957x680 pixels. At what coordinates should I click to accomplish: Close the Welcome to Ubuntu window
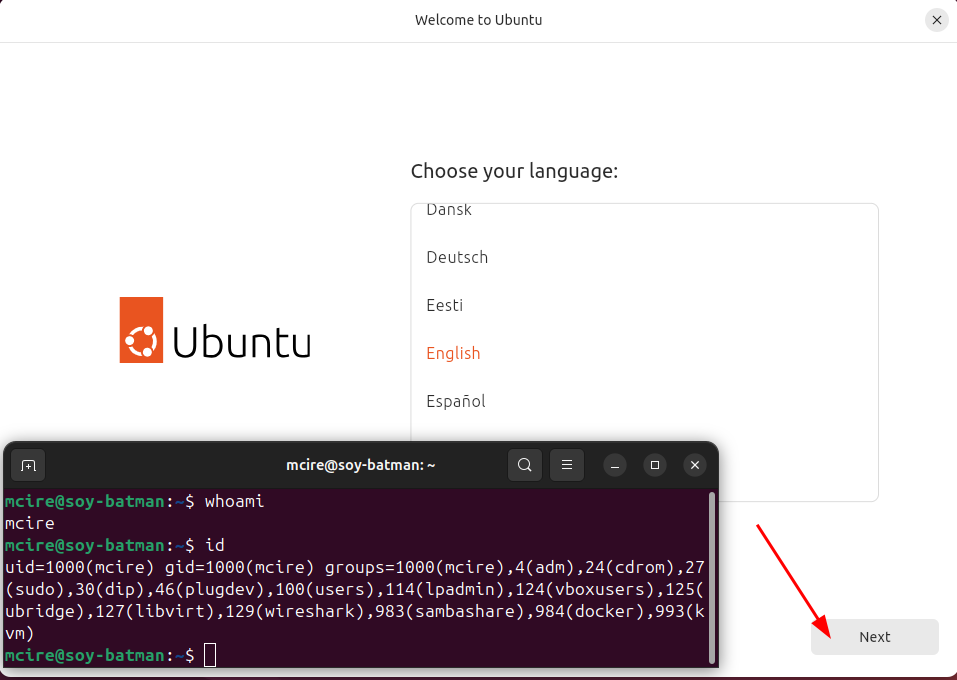click(x=936, y=20)
